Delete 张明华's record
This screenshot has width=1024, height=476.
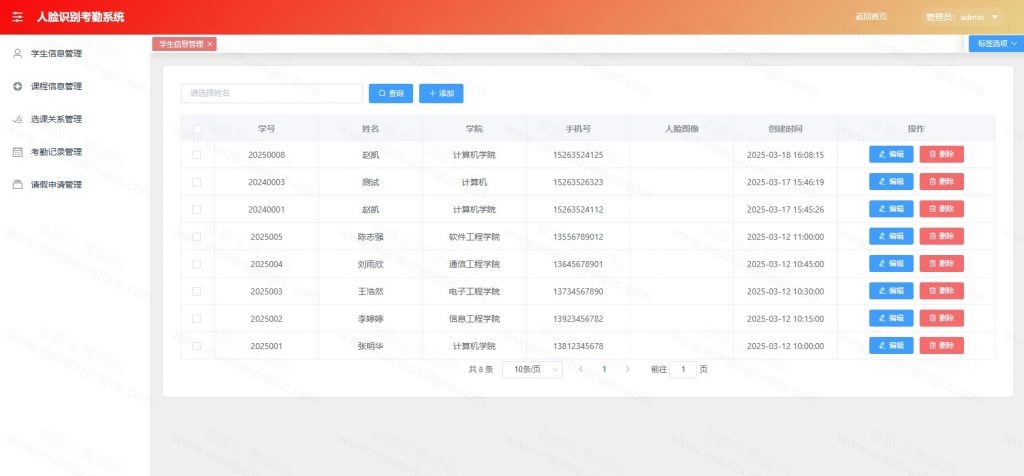click(942, 345)
